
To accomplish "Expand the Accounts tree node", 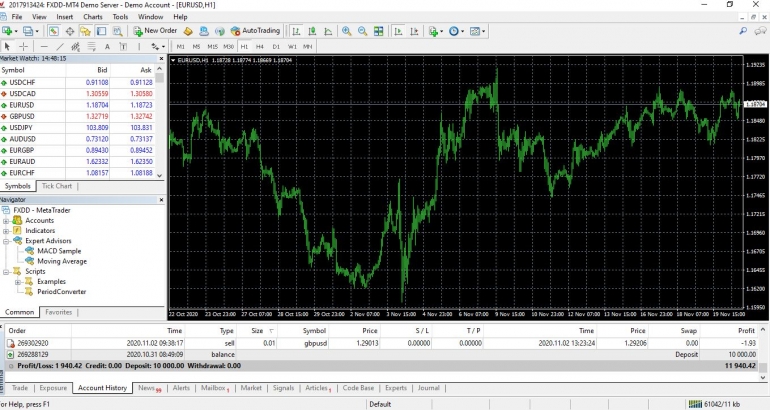I will point(6,220).
